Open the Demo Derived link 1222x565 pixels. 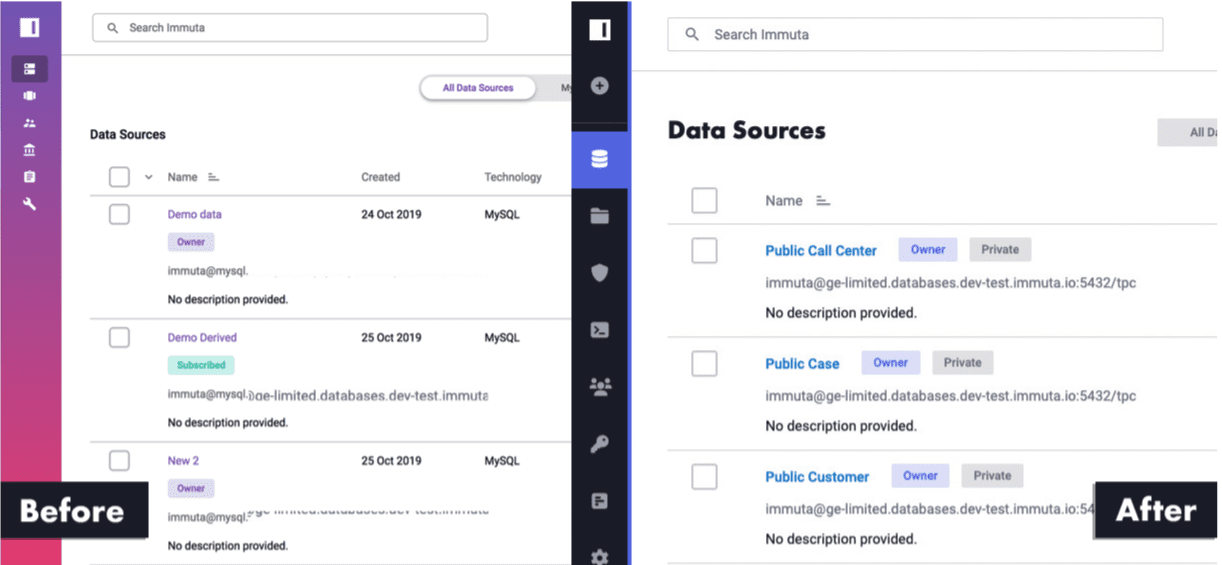202,337
